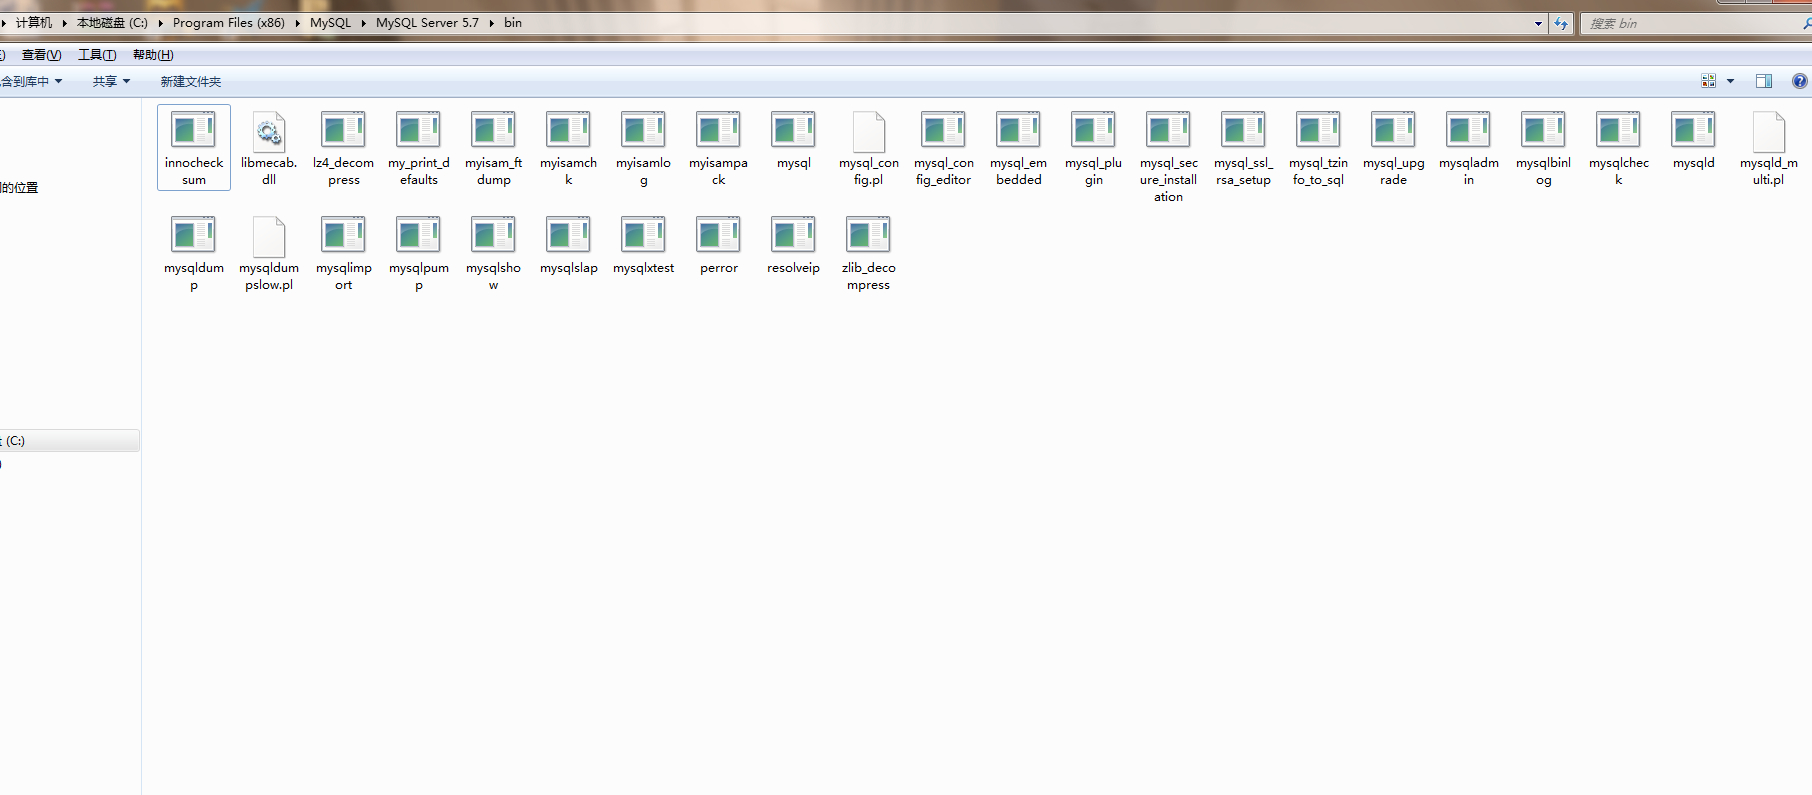Select the mysqladmin icon

1469,131
